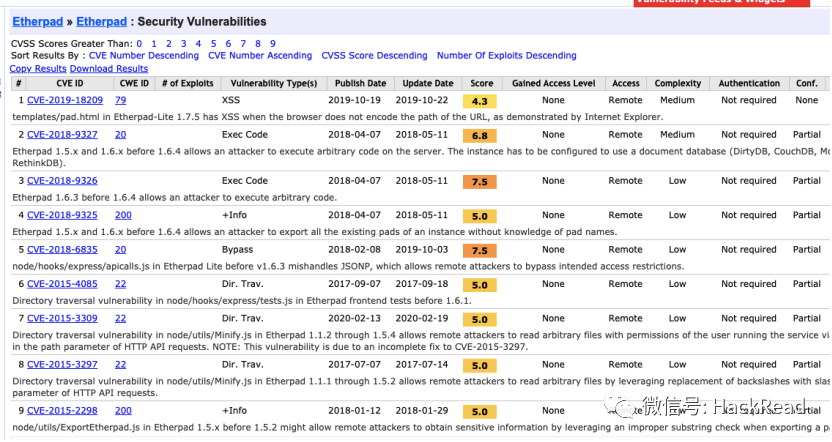Open CVE-2015-2298 details
Viewport: 832px width, 442px height.
pos(62,411)
